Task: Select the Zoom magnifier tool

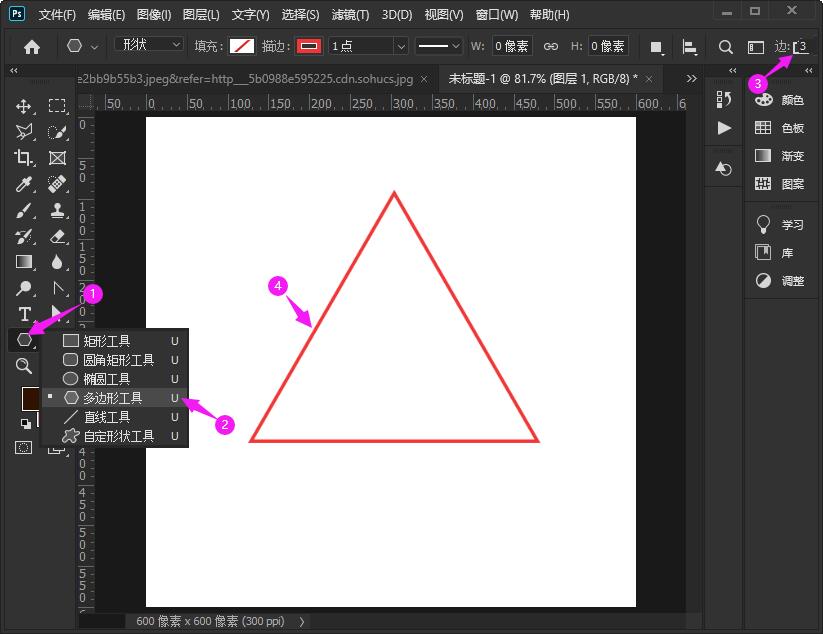Action: point(24,366)
